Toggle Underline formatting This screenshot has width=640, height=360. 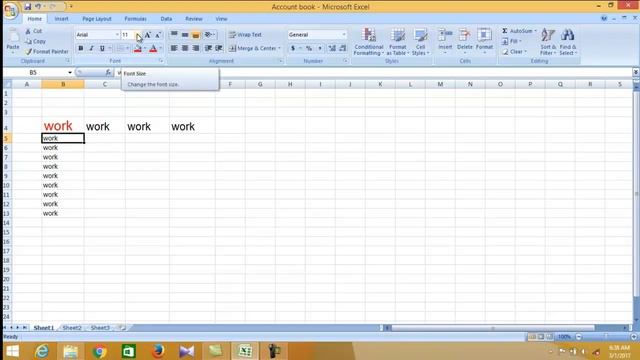(102, 49)
